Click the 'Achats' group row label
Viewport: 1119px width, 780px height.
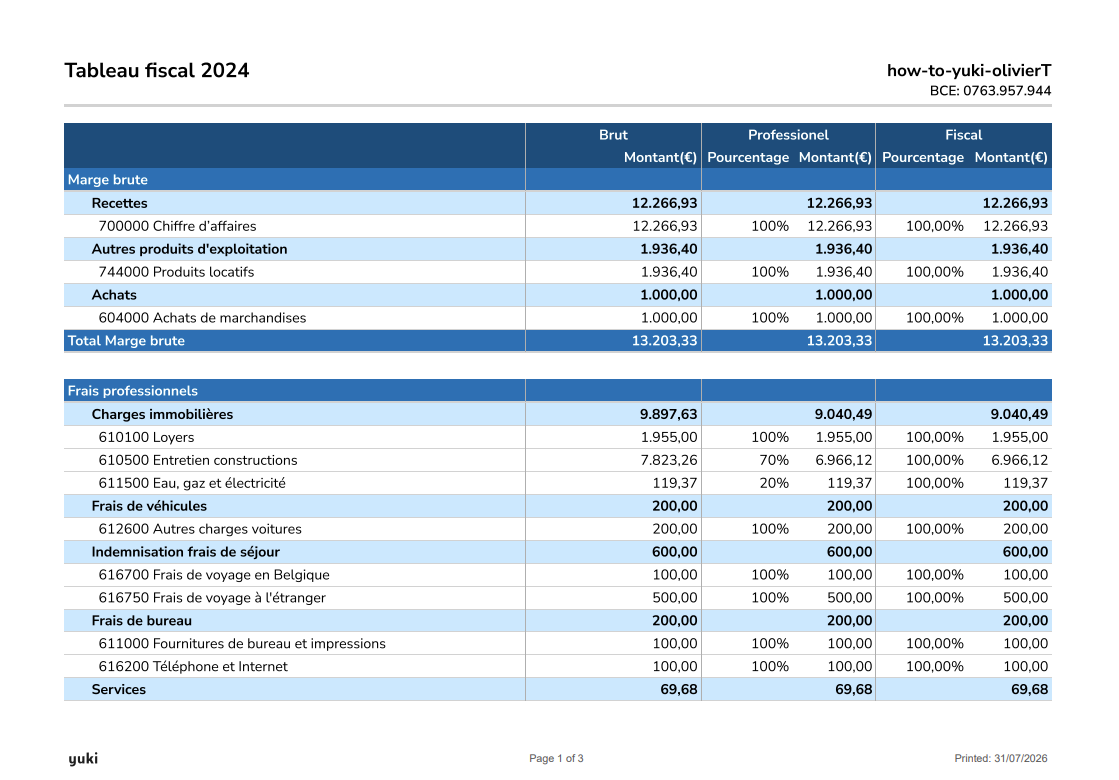click(114, 295)
